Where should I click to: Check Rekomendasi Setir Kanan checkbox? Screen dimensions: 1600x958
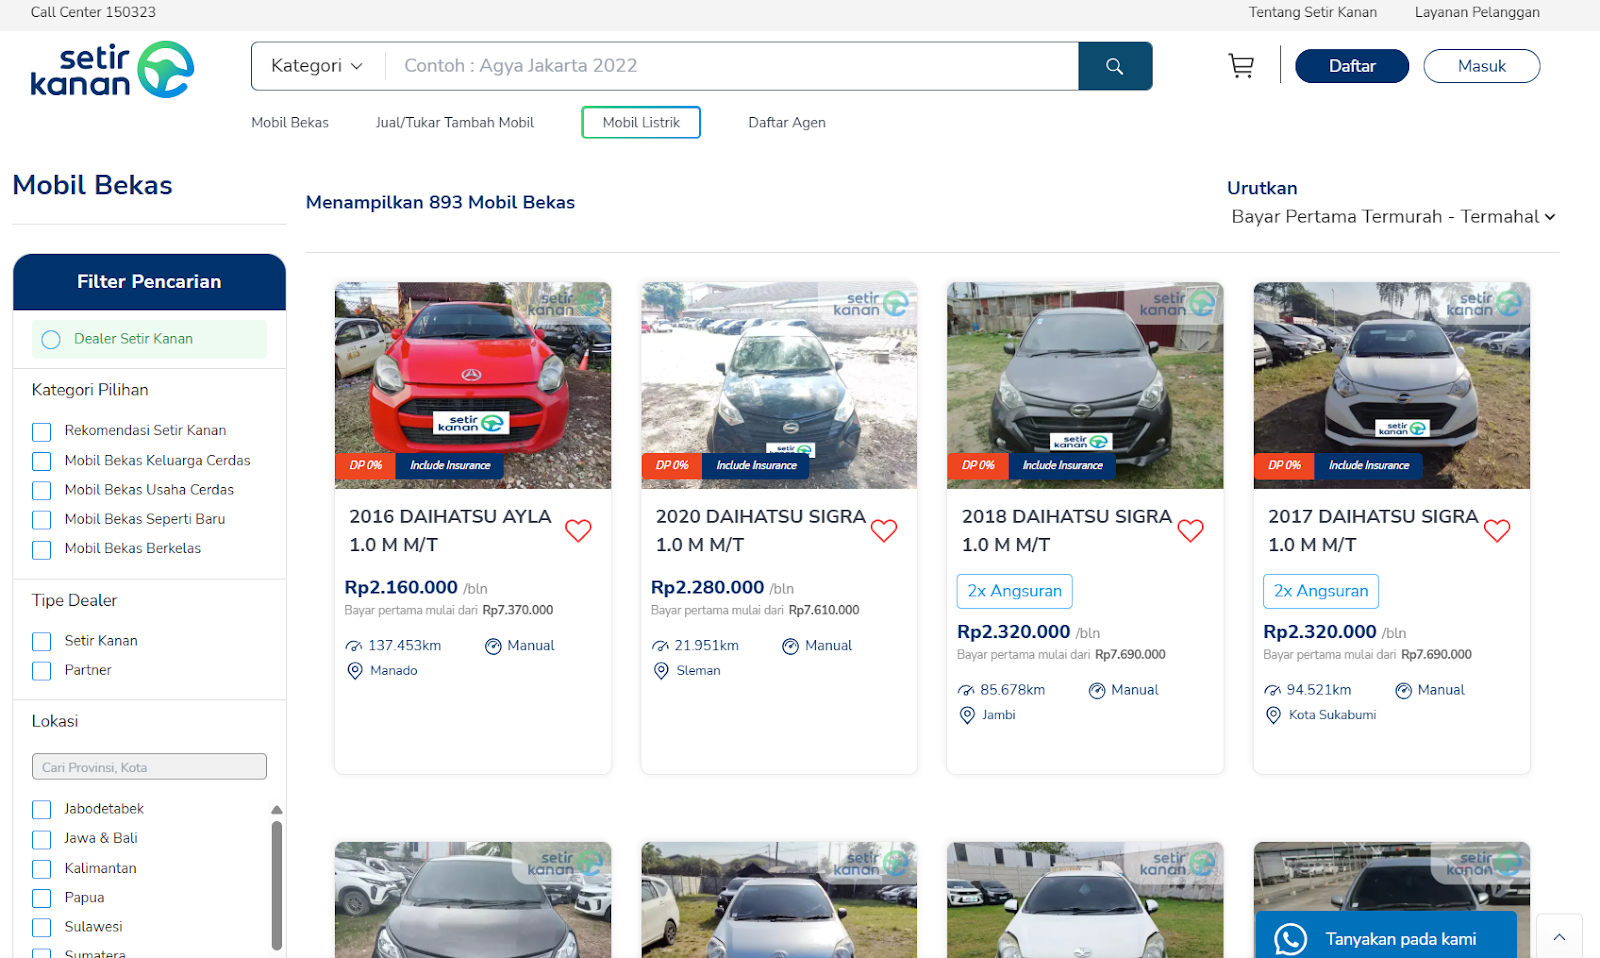(x=41, y=432)
